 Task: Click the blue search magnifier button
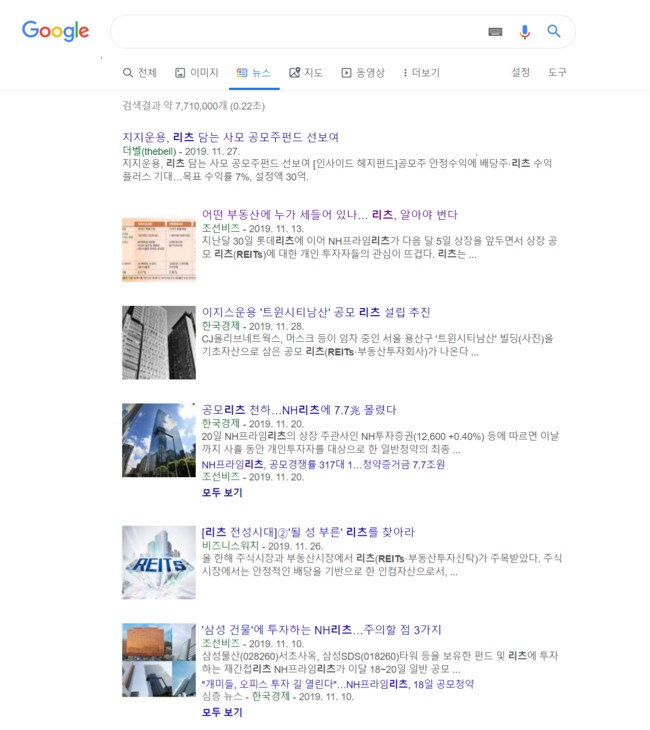click(x=554, y=31)
